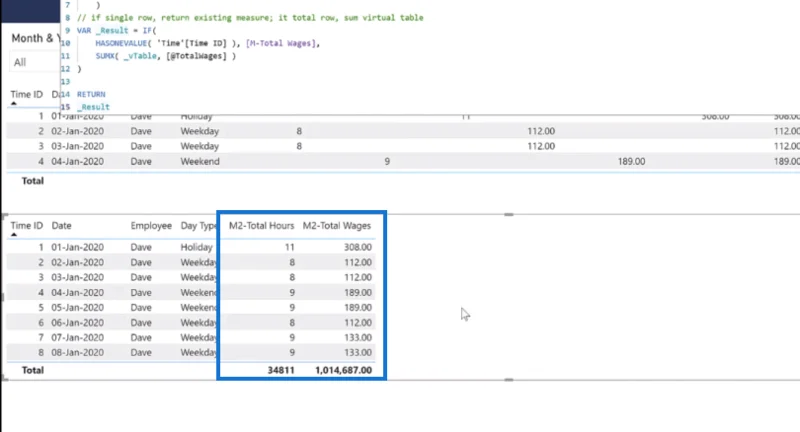The image size is (800, 432).
Task: Grab the lower table's top-center resize handle
Action: [509, 215]
